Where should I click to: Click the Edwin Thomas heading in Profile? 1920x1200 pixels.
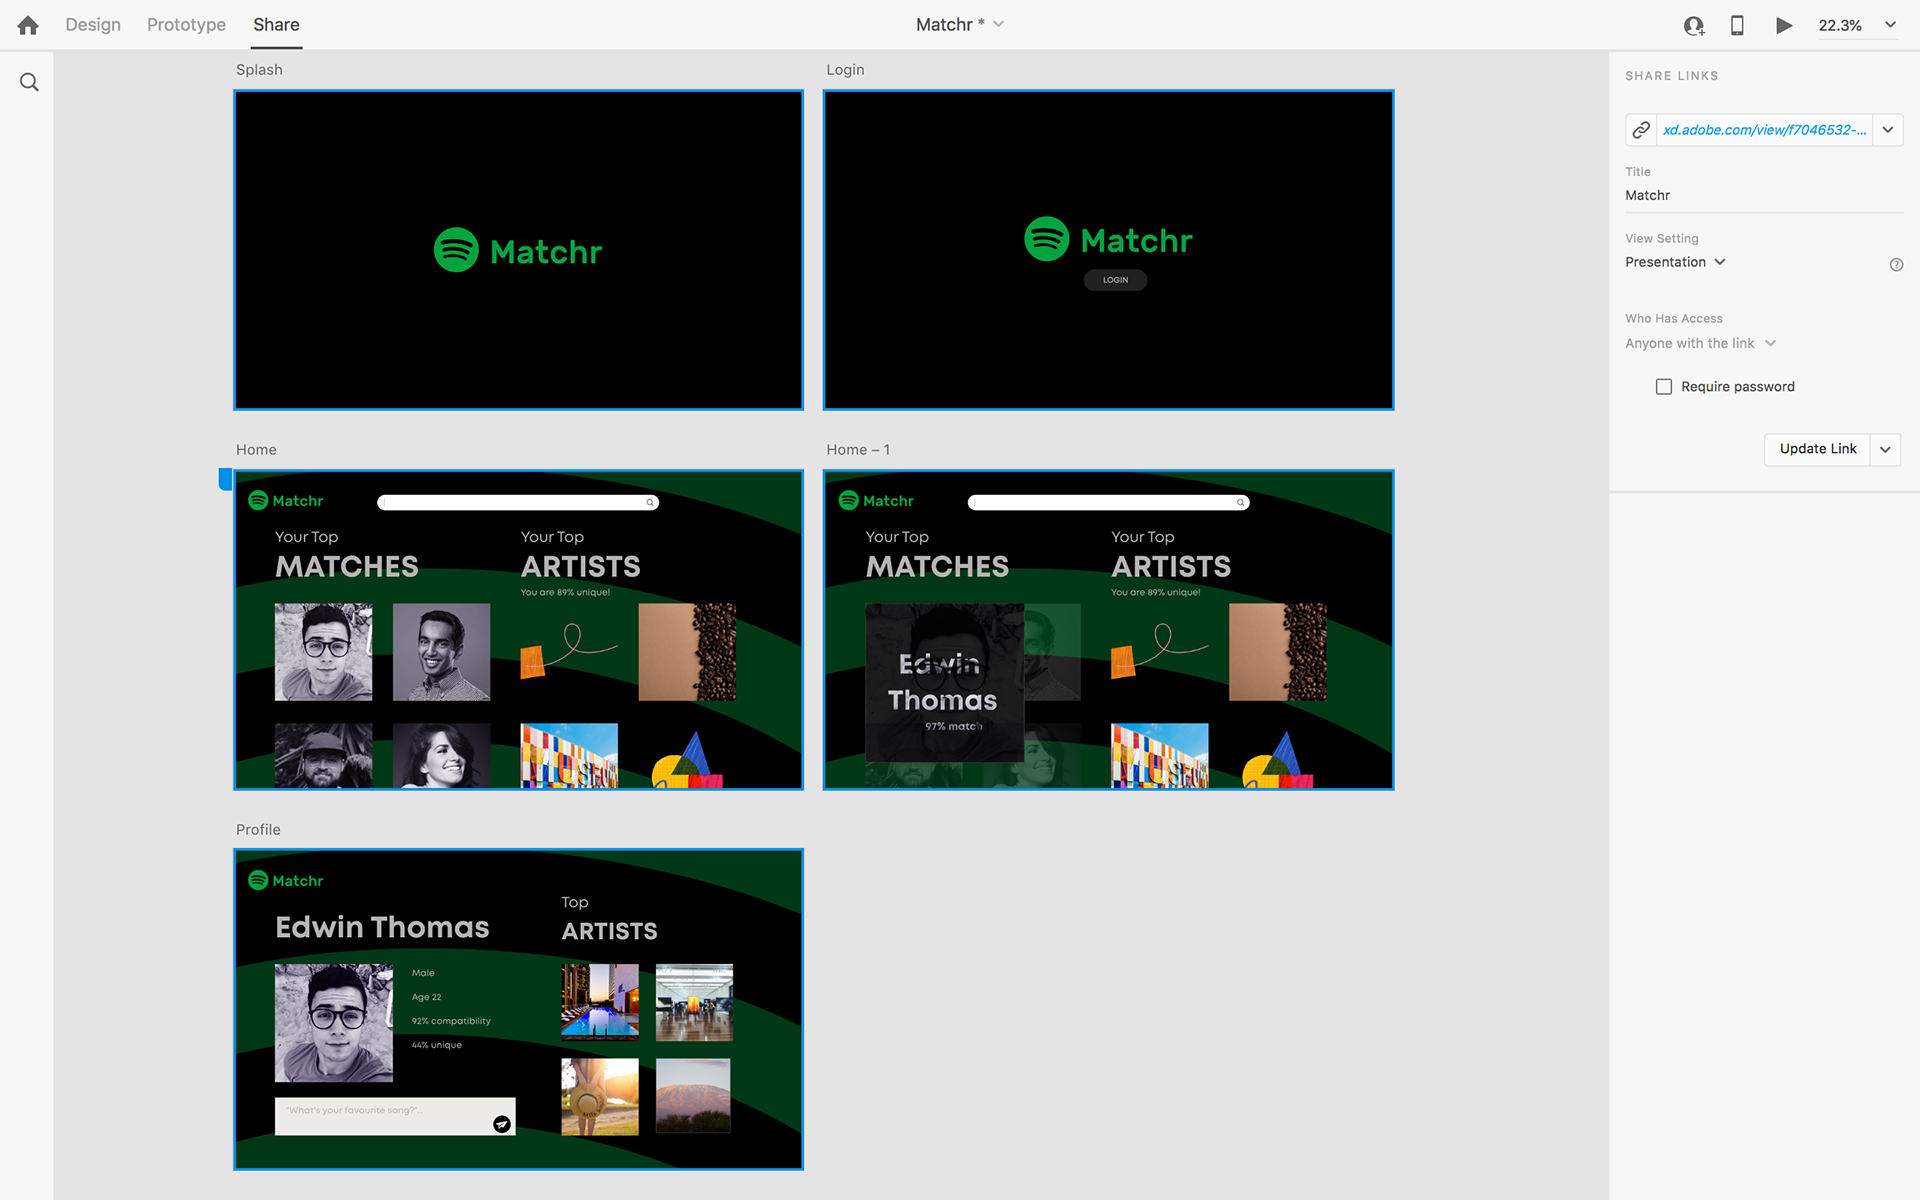[382, 927]
